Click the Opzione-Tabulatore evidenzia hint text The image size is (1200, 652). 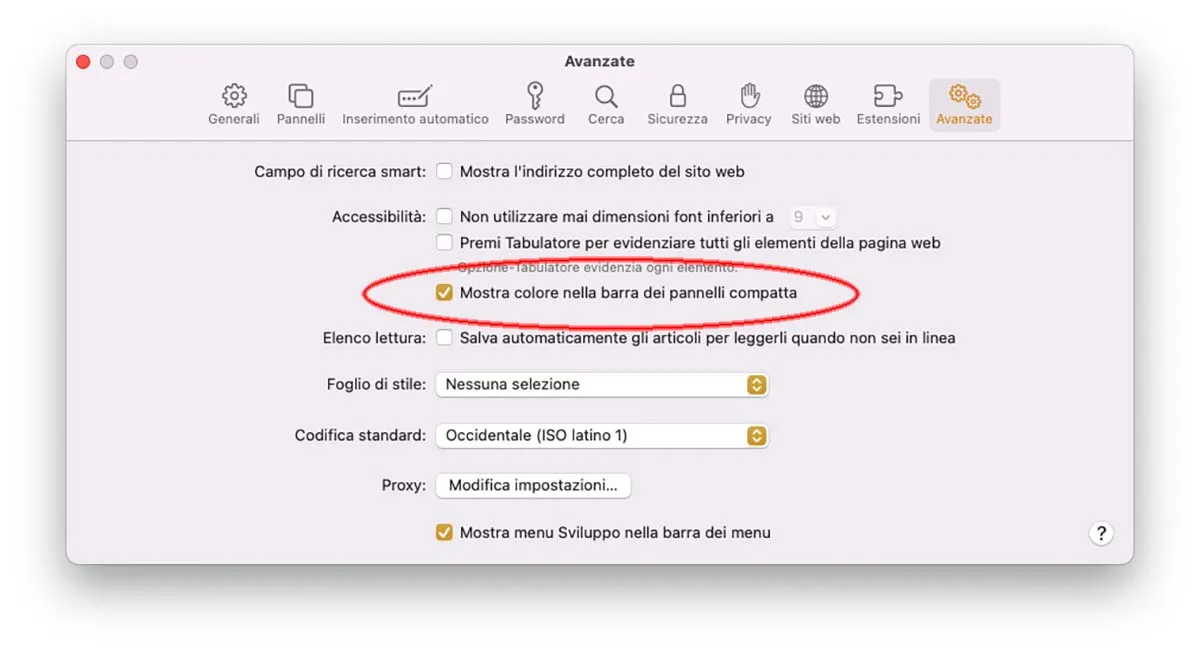(x=598, y=267)
